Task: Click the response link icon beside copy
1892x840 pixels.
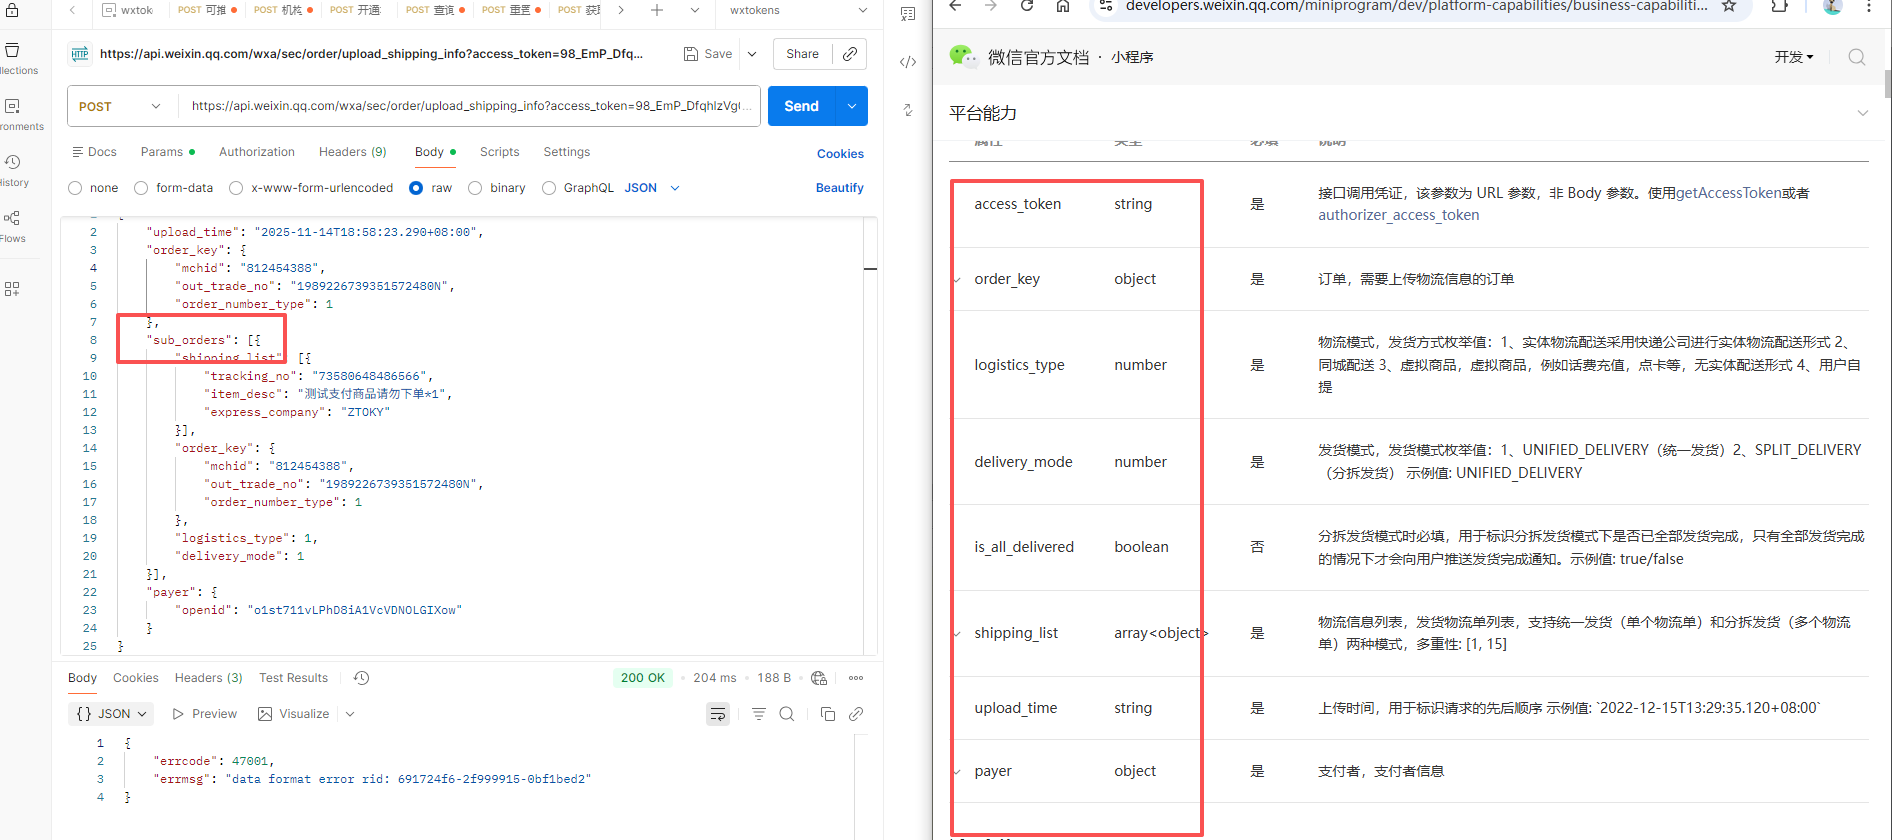Action: 856,714
